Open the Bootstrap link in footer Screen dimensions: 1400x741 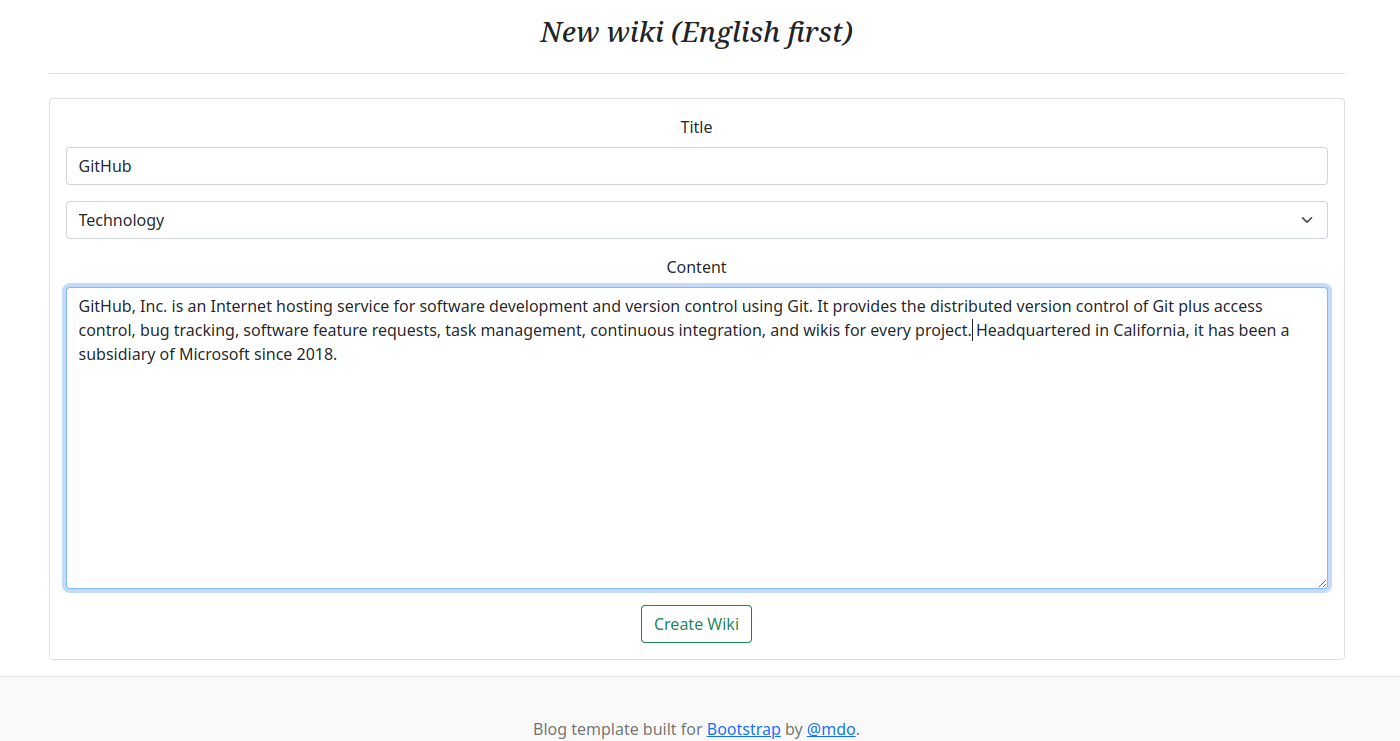[x=743, y=729]
